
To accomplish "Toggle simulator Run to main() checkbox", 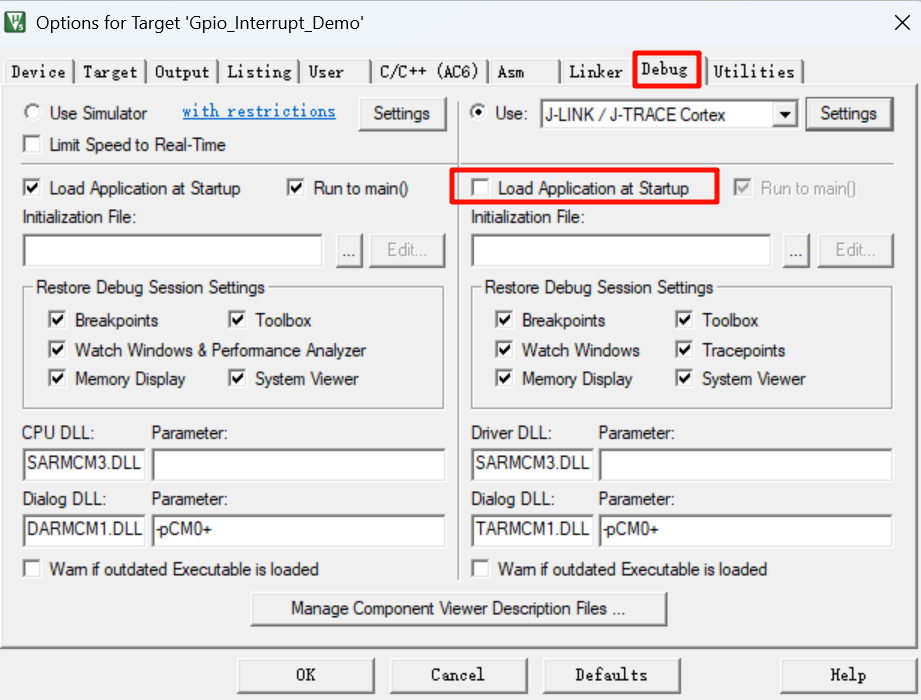I will 295,188.
